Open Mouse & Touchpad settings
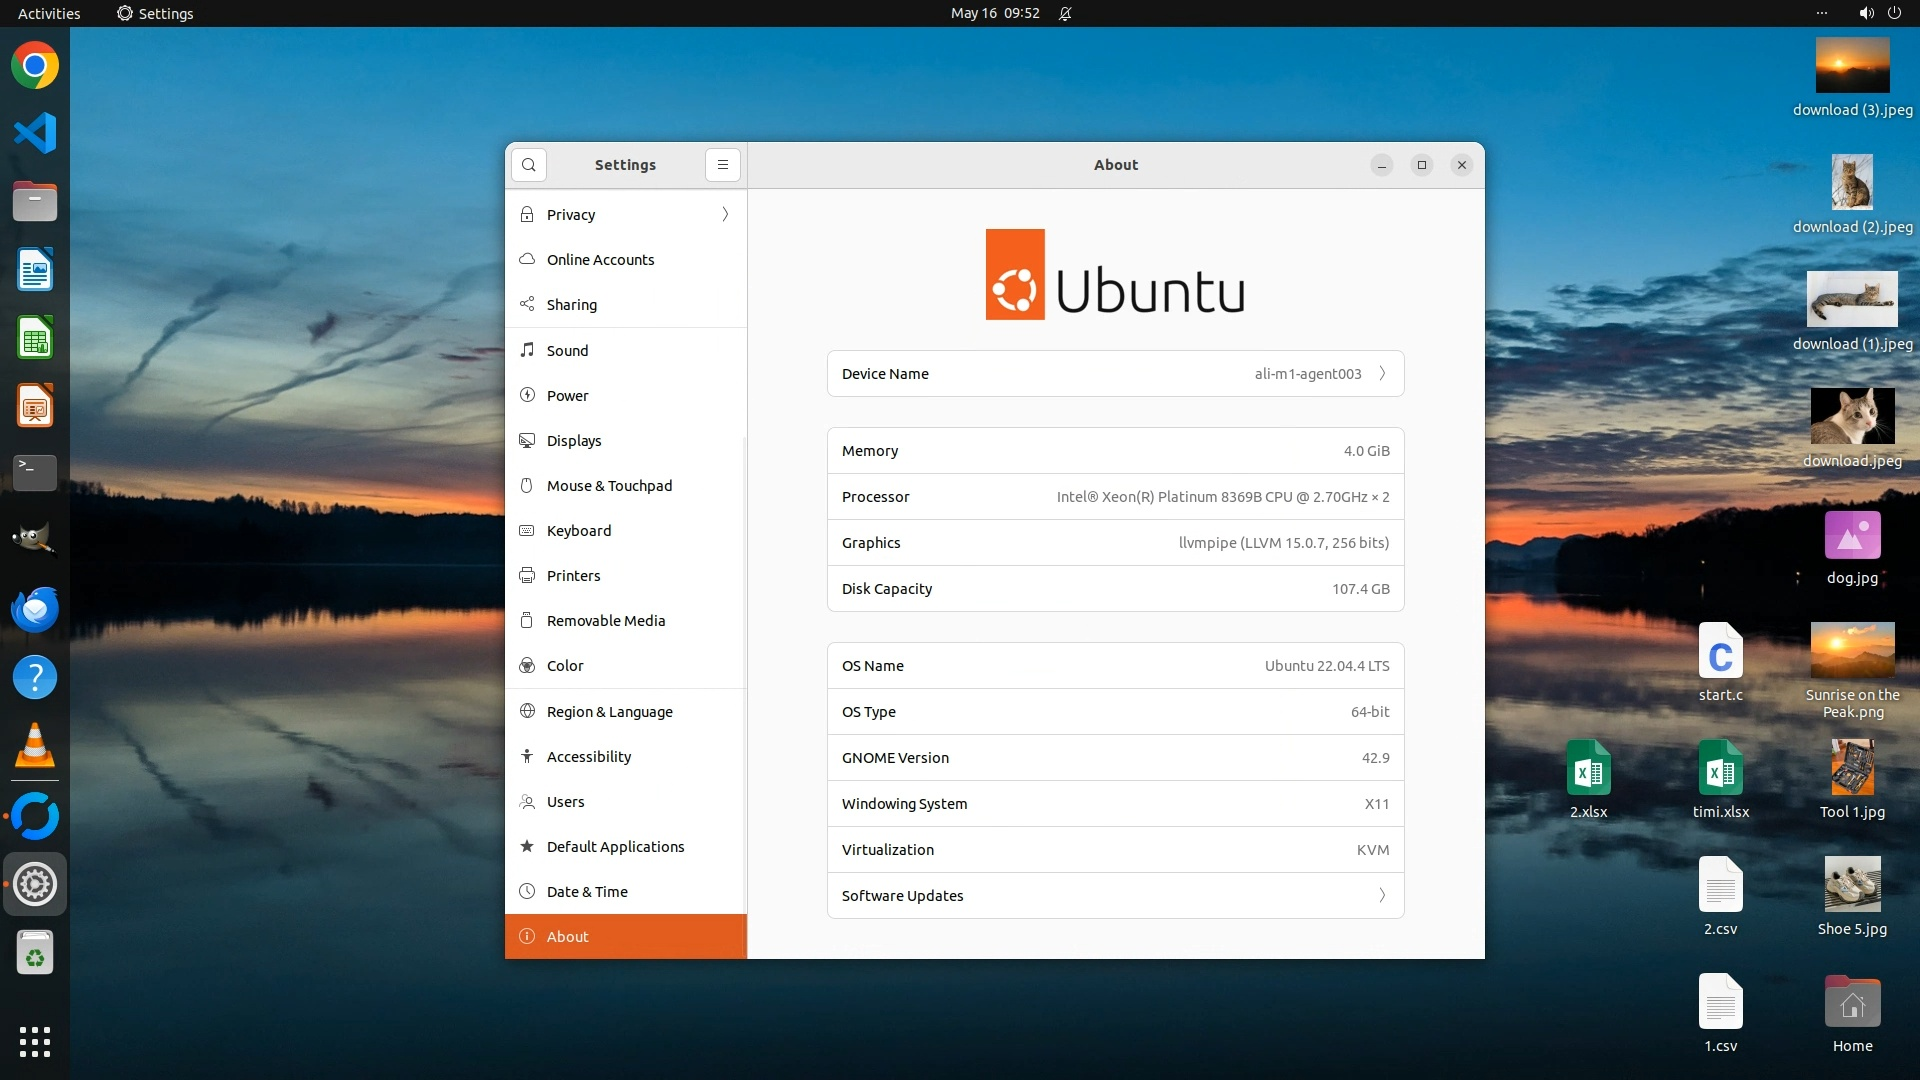The image size is (1920, 1080). pyautogui.click(x=609, y=486)
